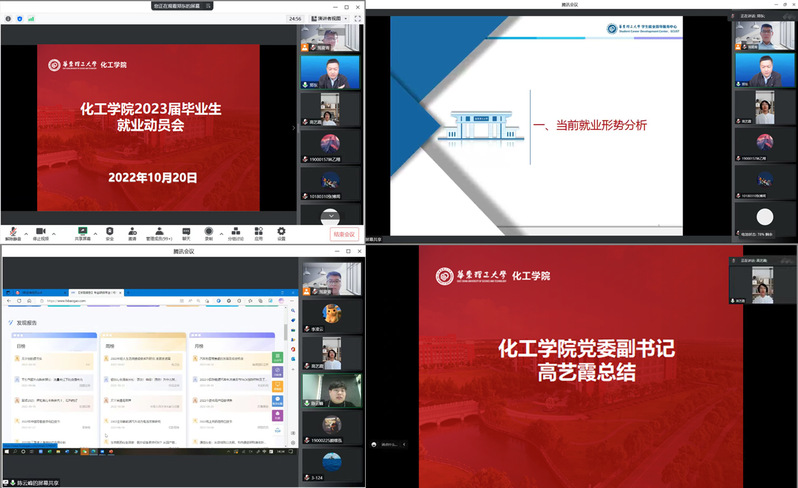Screen dimensions: 798x488
Task: Open the speaker view dropdown (演讲者视图)
Action: [328, 18]
